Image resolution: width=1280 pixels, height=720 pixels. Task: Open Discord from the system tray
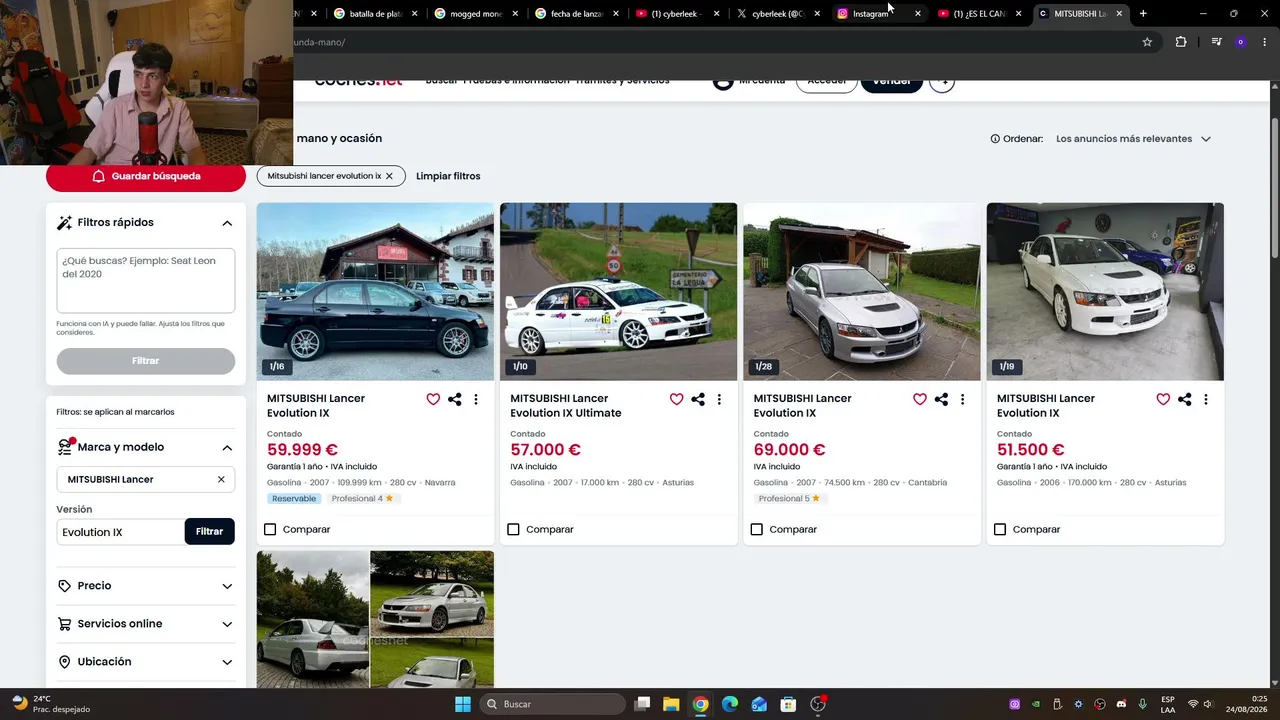pyautogui.click(x=1121, y=704)
